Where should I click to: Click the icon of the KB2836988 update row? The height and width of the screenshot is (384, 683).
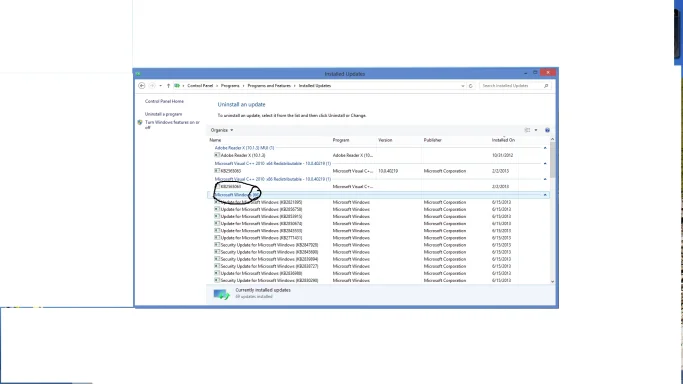click(x=217, y=273)
